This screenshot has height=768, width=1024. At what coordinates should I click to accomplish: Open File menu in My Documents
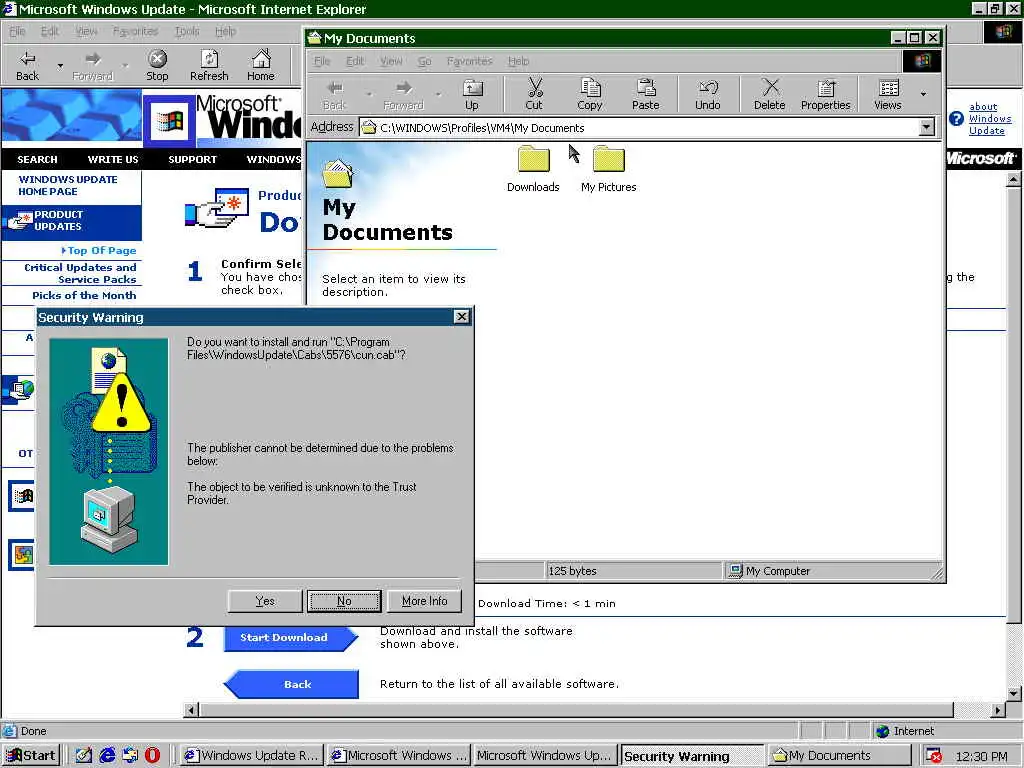(322, 61)
